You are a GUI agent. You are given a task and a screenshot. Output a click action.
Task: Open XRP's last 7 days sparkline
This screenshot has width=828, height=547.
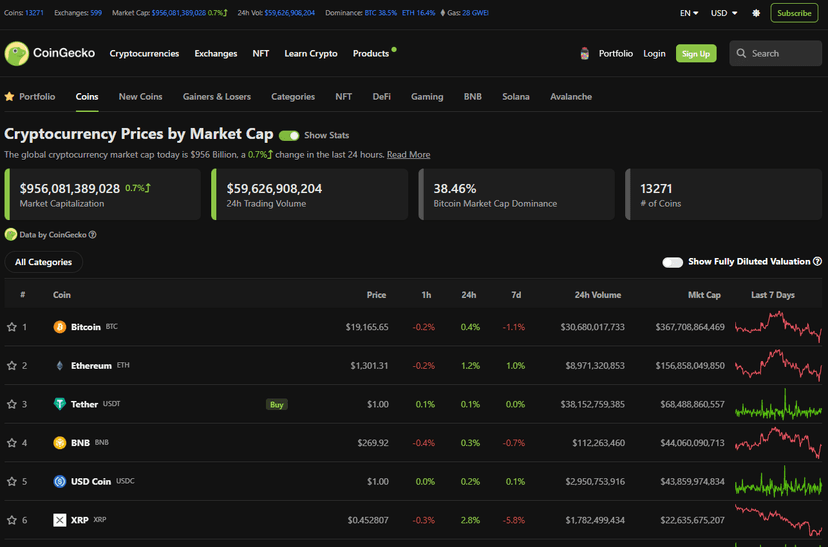[778, 520]
